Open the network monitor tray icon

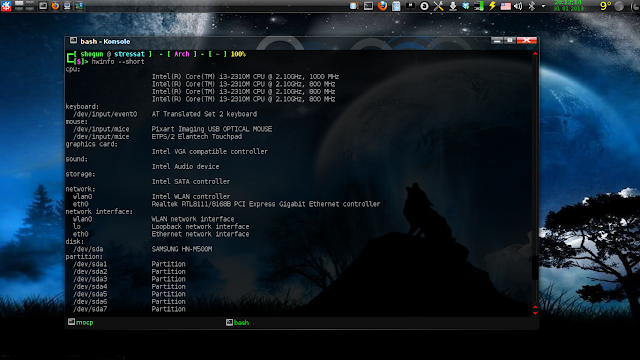pyautogui.click(x=479, y=6)
